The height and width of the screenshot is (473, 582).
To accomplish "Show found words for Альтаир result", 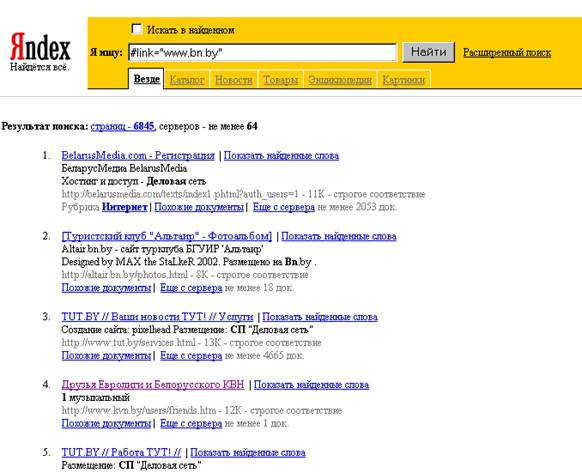I will (339, 236).
